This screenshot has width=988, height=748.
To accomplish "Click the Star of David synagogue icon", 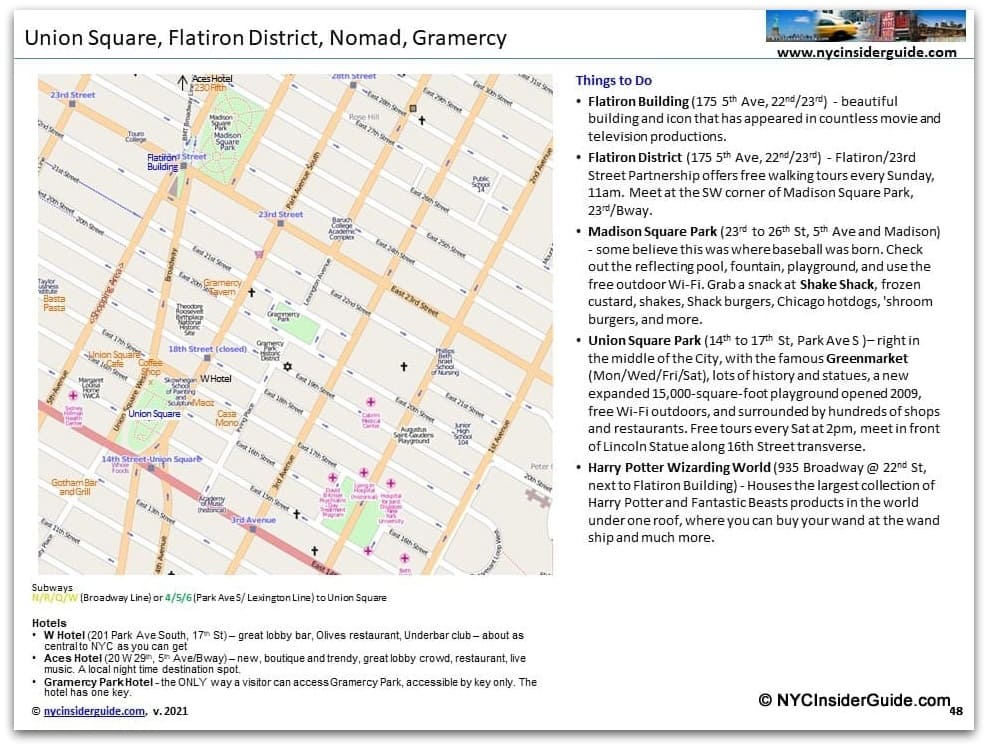I will click(x=288, y=366).
